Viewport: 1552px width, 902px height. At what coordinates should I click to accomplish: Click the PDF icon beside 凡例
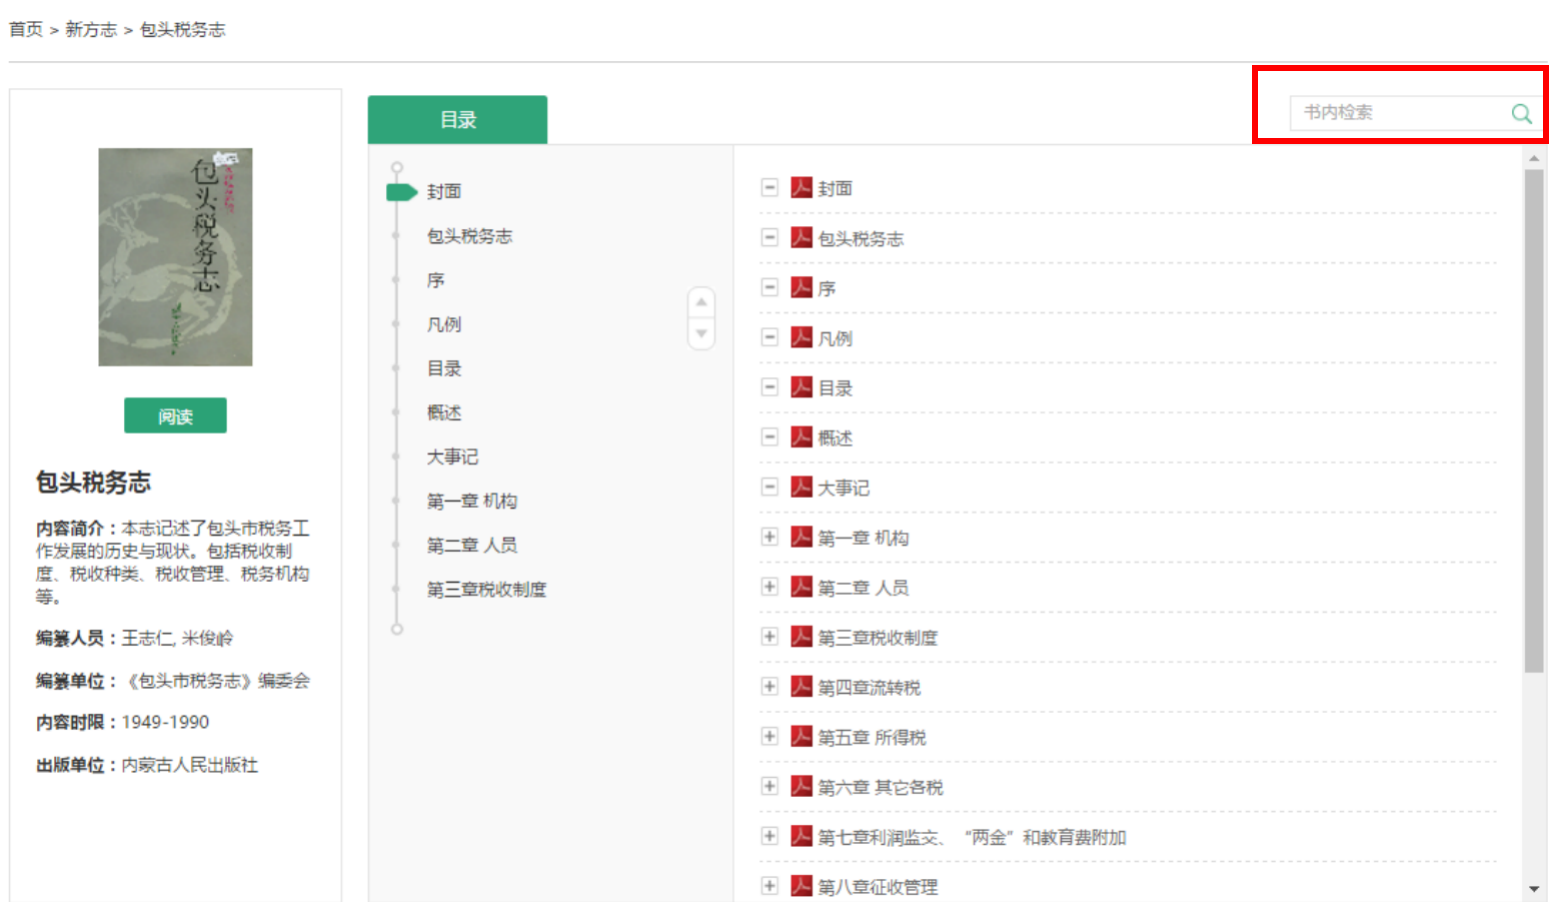[801, 337]
